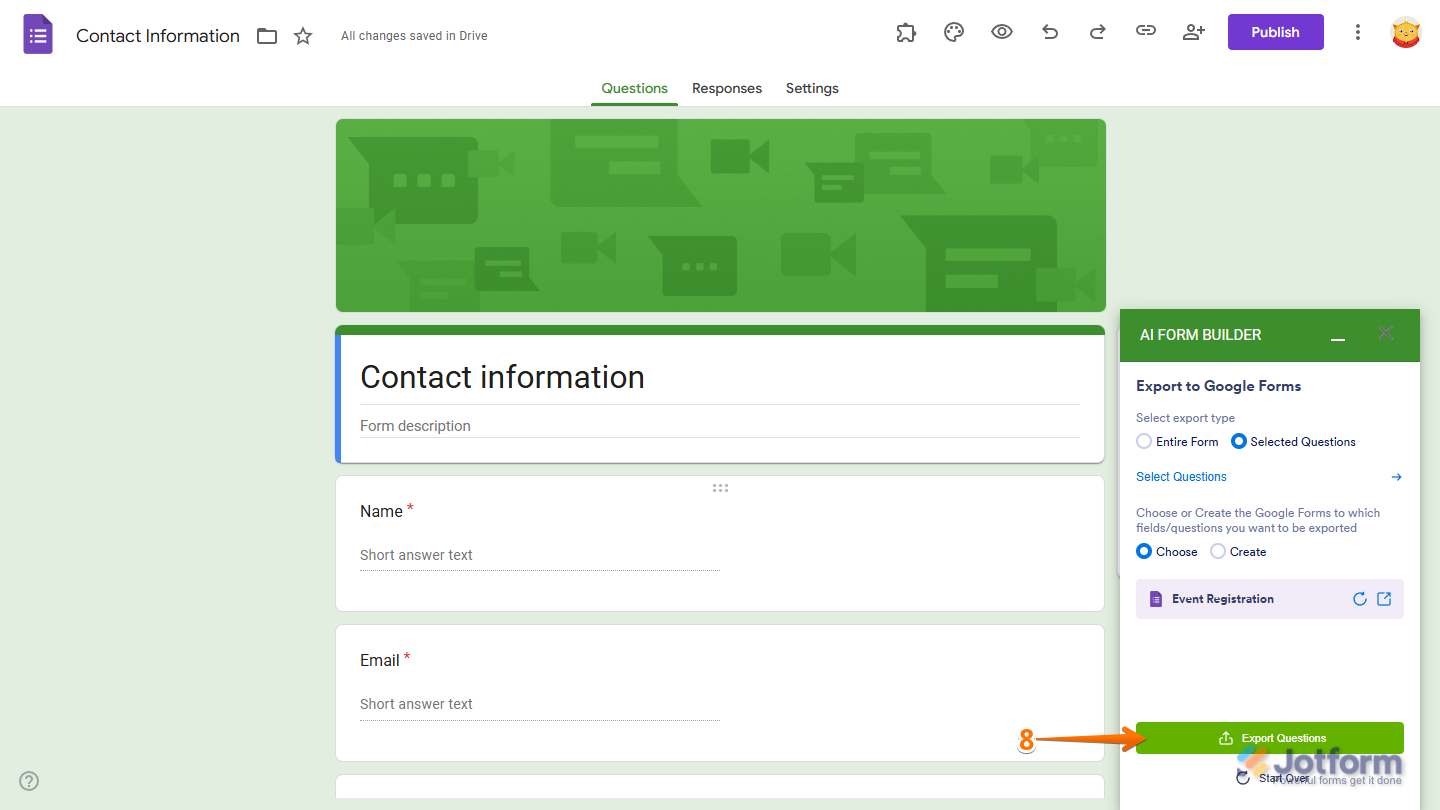Open the Settings tab

point(811,88)
